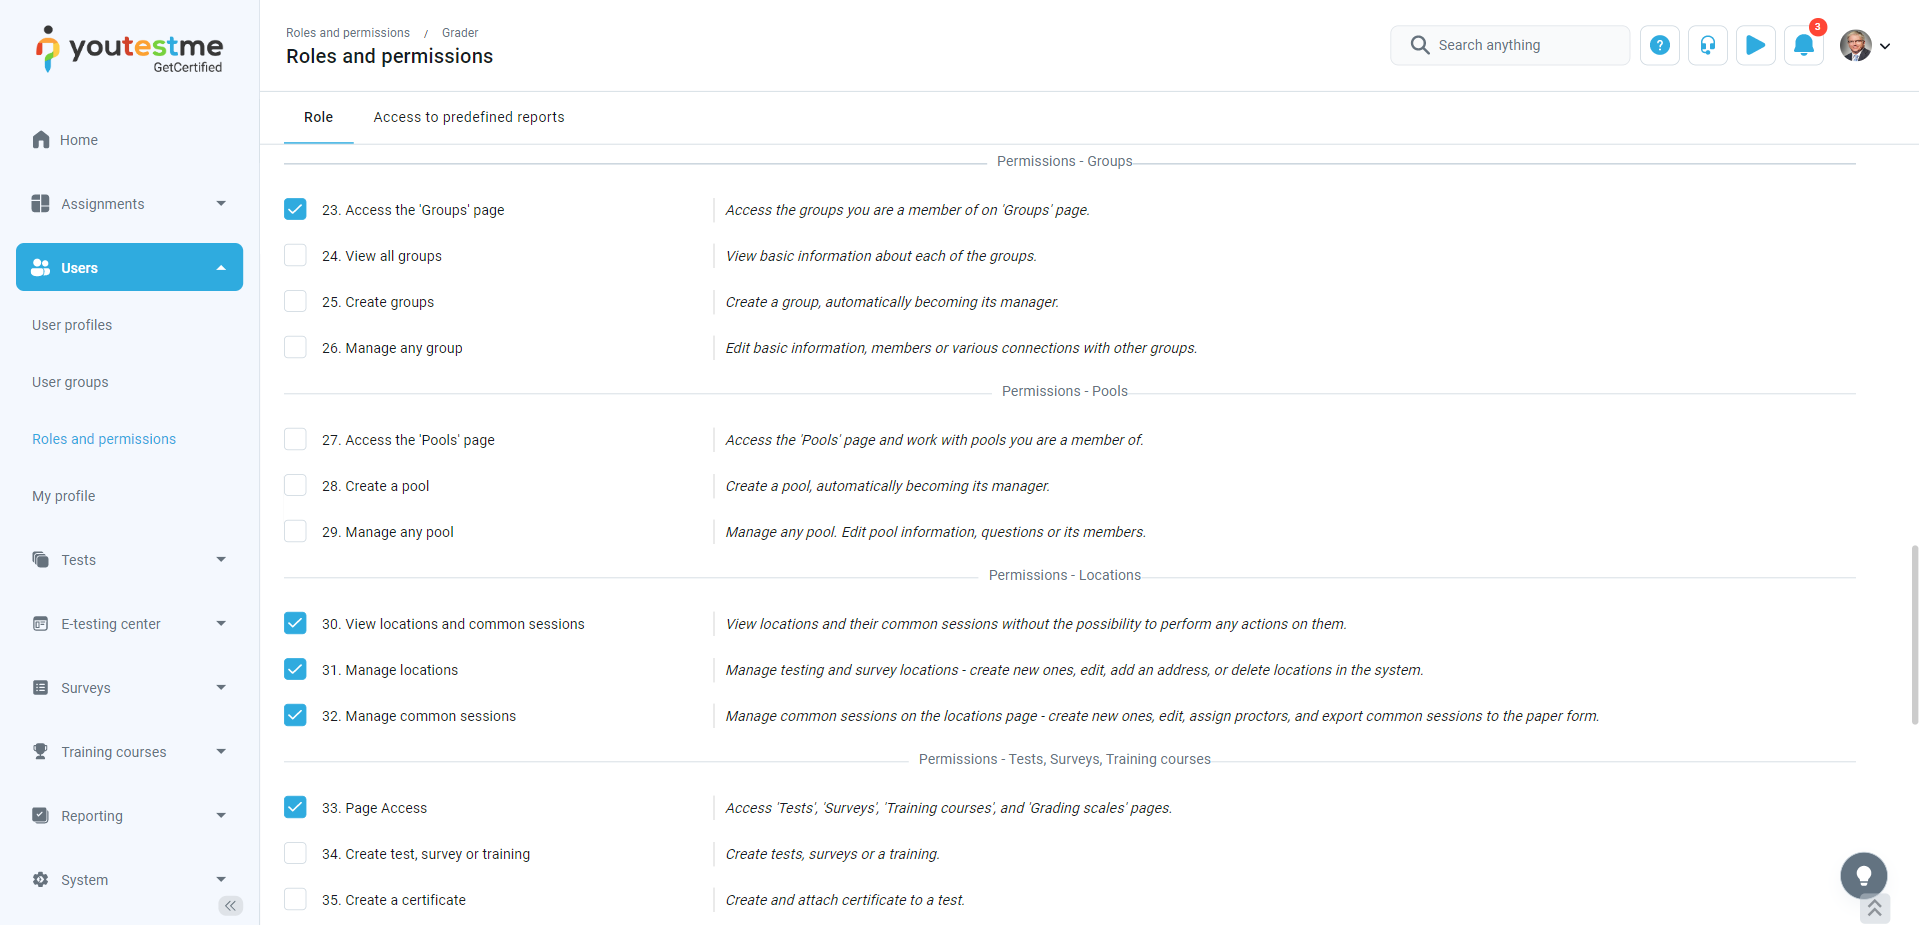Open the support headset icon
1919x925 pixels.
(x=1707, y=45)
